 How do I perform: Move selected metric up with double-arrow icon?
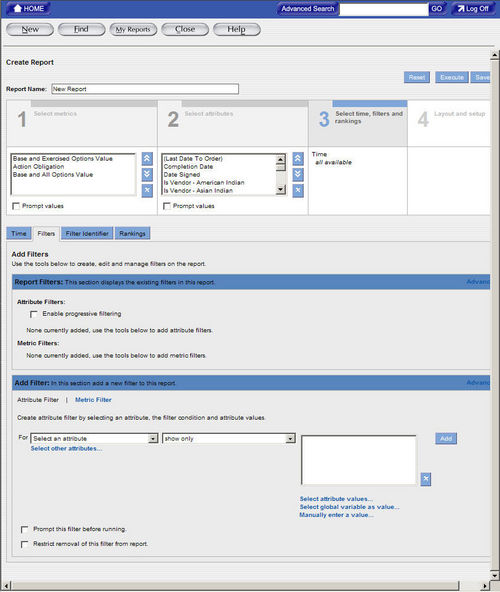point(147,159)
